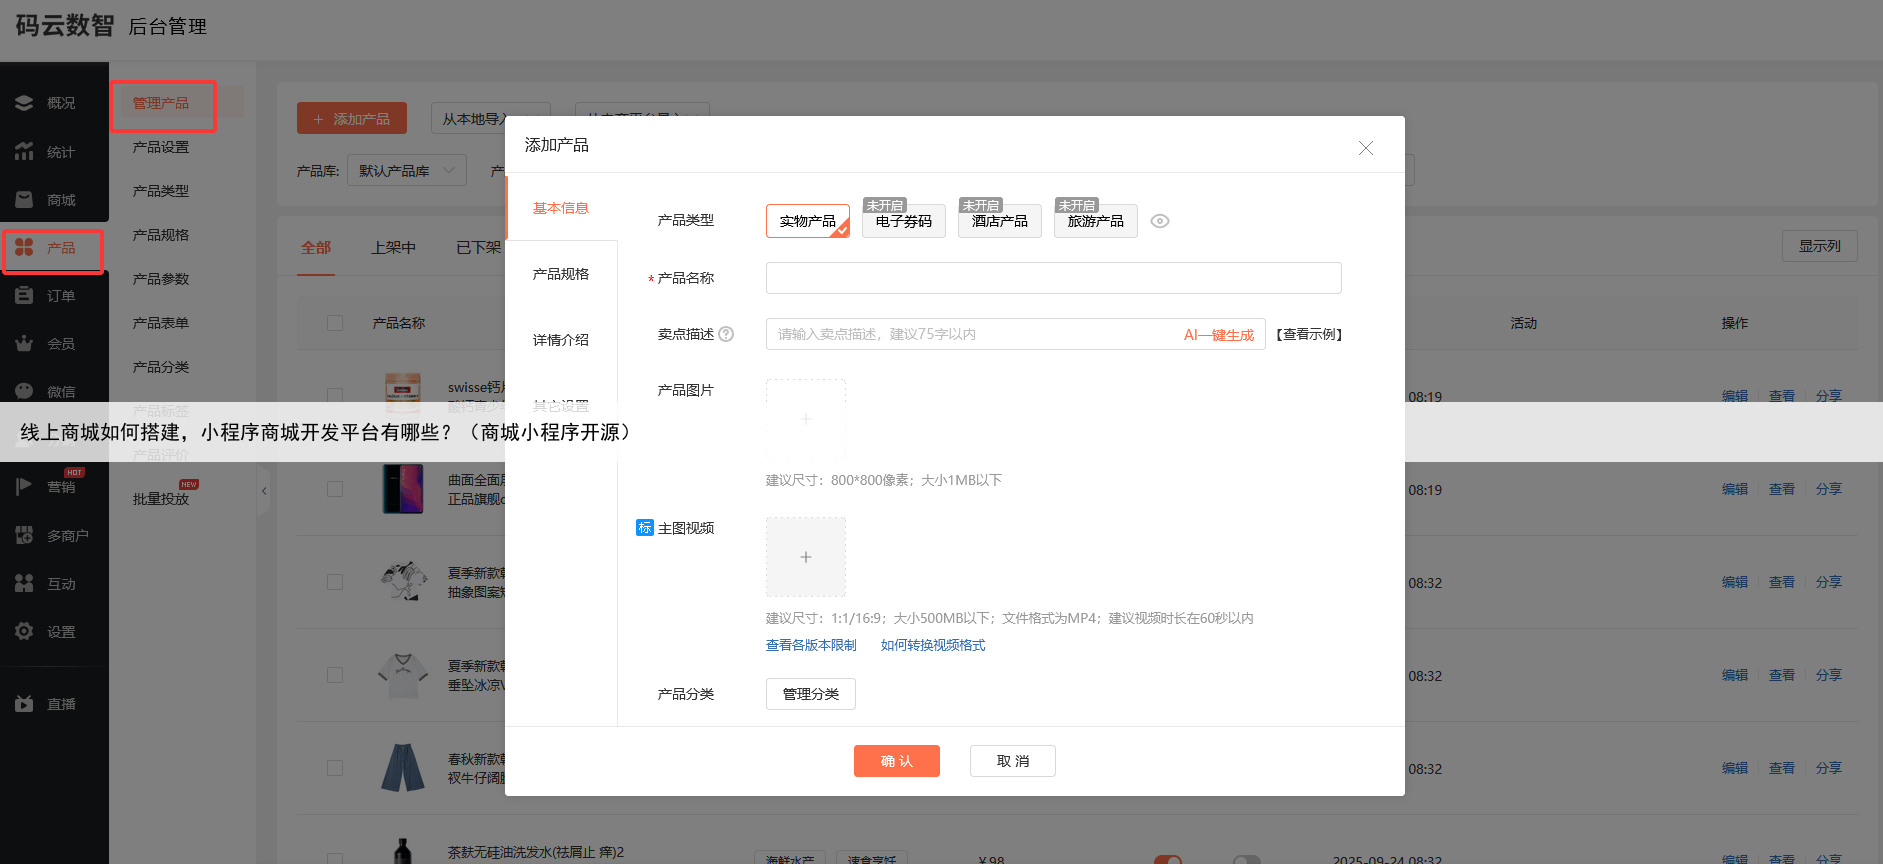Open the 商城 mall sidebar icon

pos(25,200)
